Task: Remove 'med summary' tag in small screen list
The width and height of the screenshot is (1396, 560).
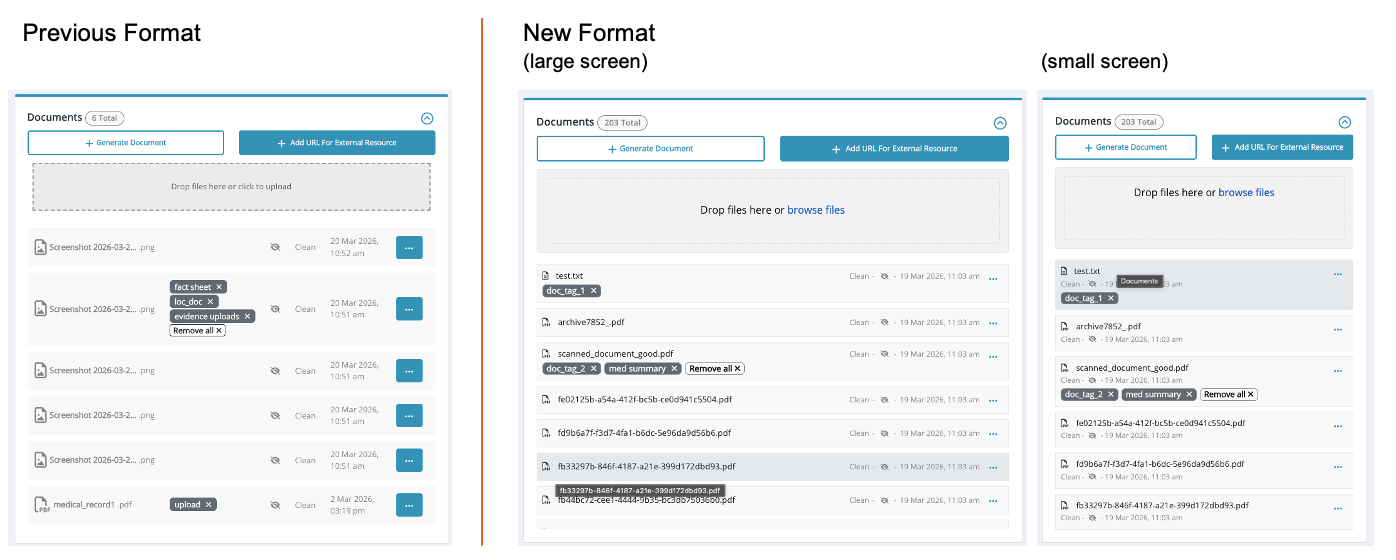Action: [x=1191, y=394]
